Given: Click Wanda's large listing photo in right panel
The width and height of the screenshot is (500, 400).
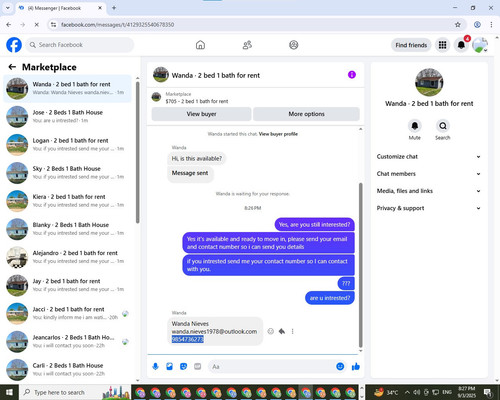Looking at the screenshot, I should 429,82.
